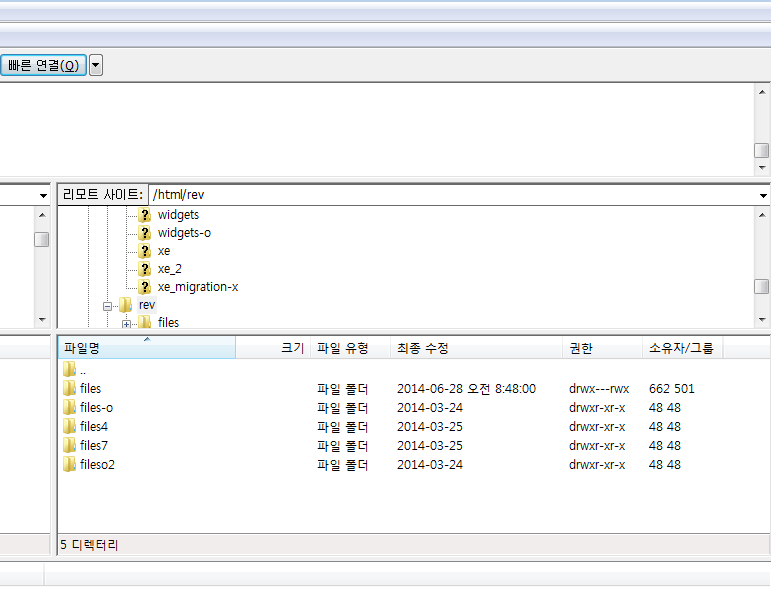Click local tree scrollbar down arrow
The height and width of the screenshot is (613, 771).
click(x=42, y=320)
